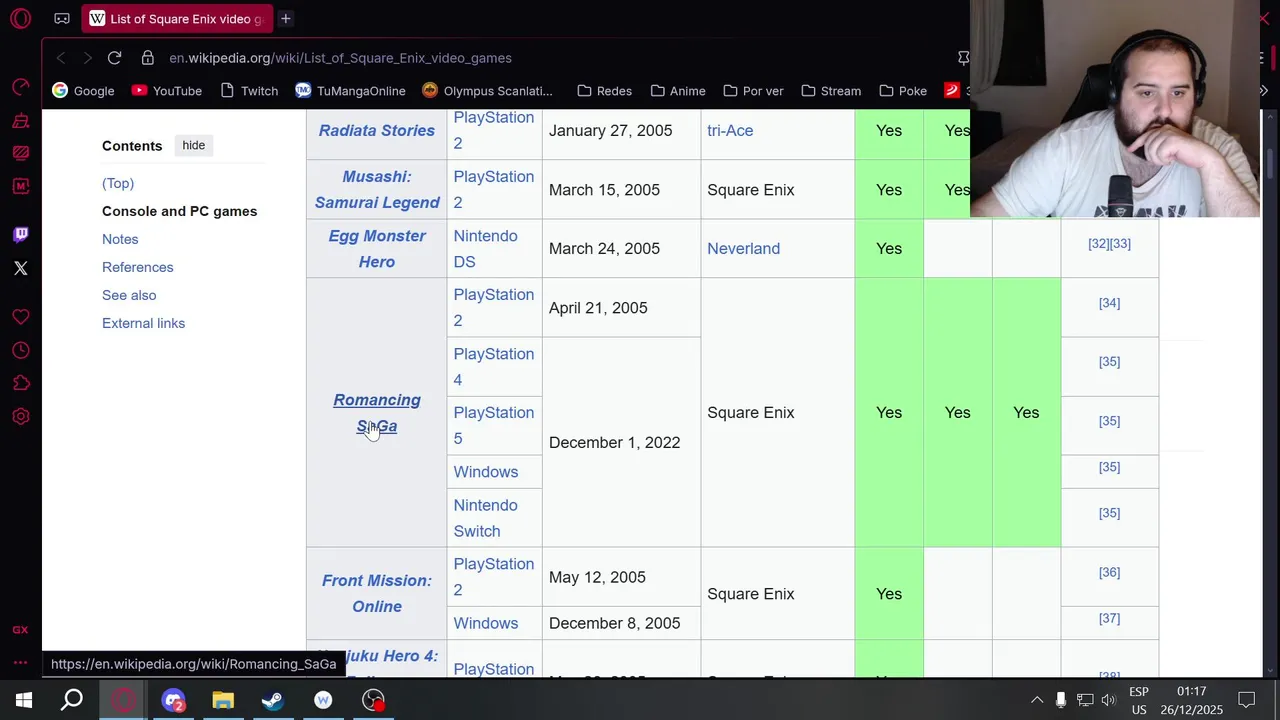Screen dimensions: 1280x720
Task: View site security padlock icon
Action: pyautogui.click(x=147, y=58)
